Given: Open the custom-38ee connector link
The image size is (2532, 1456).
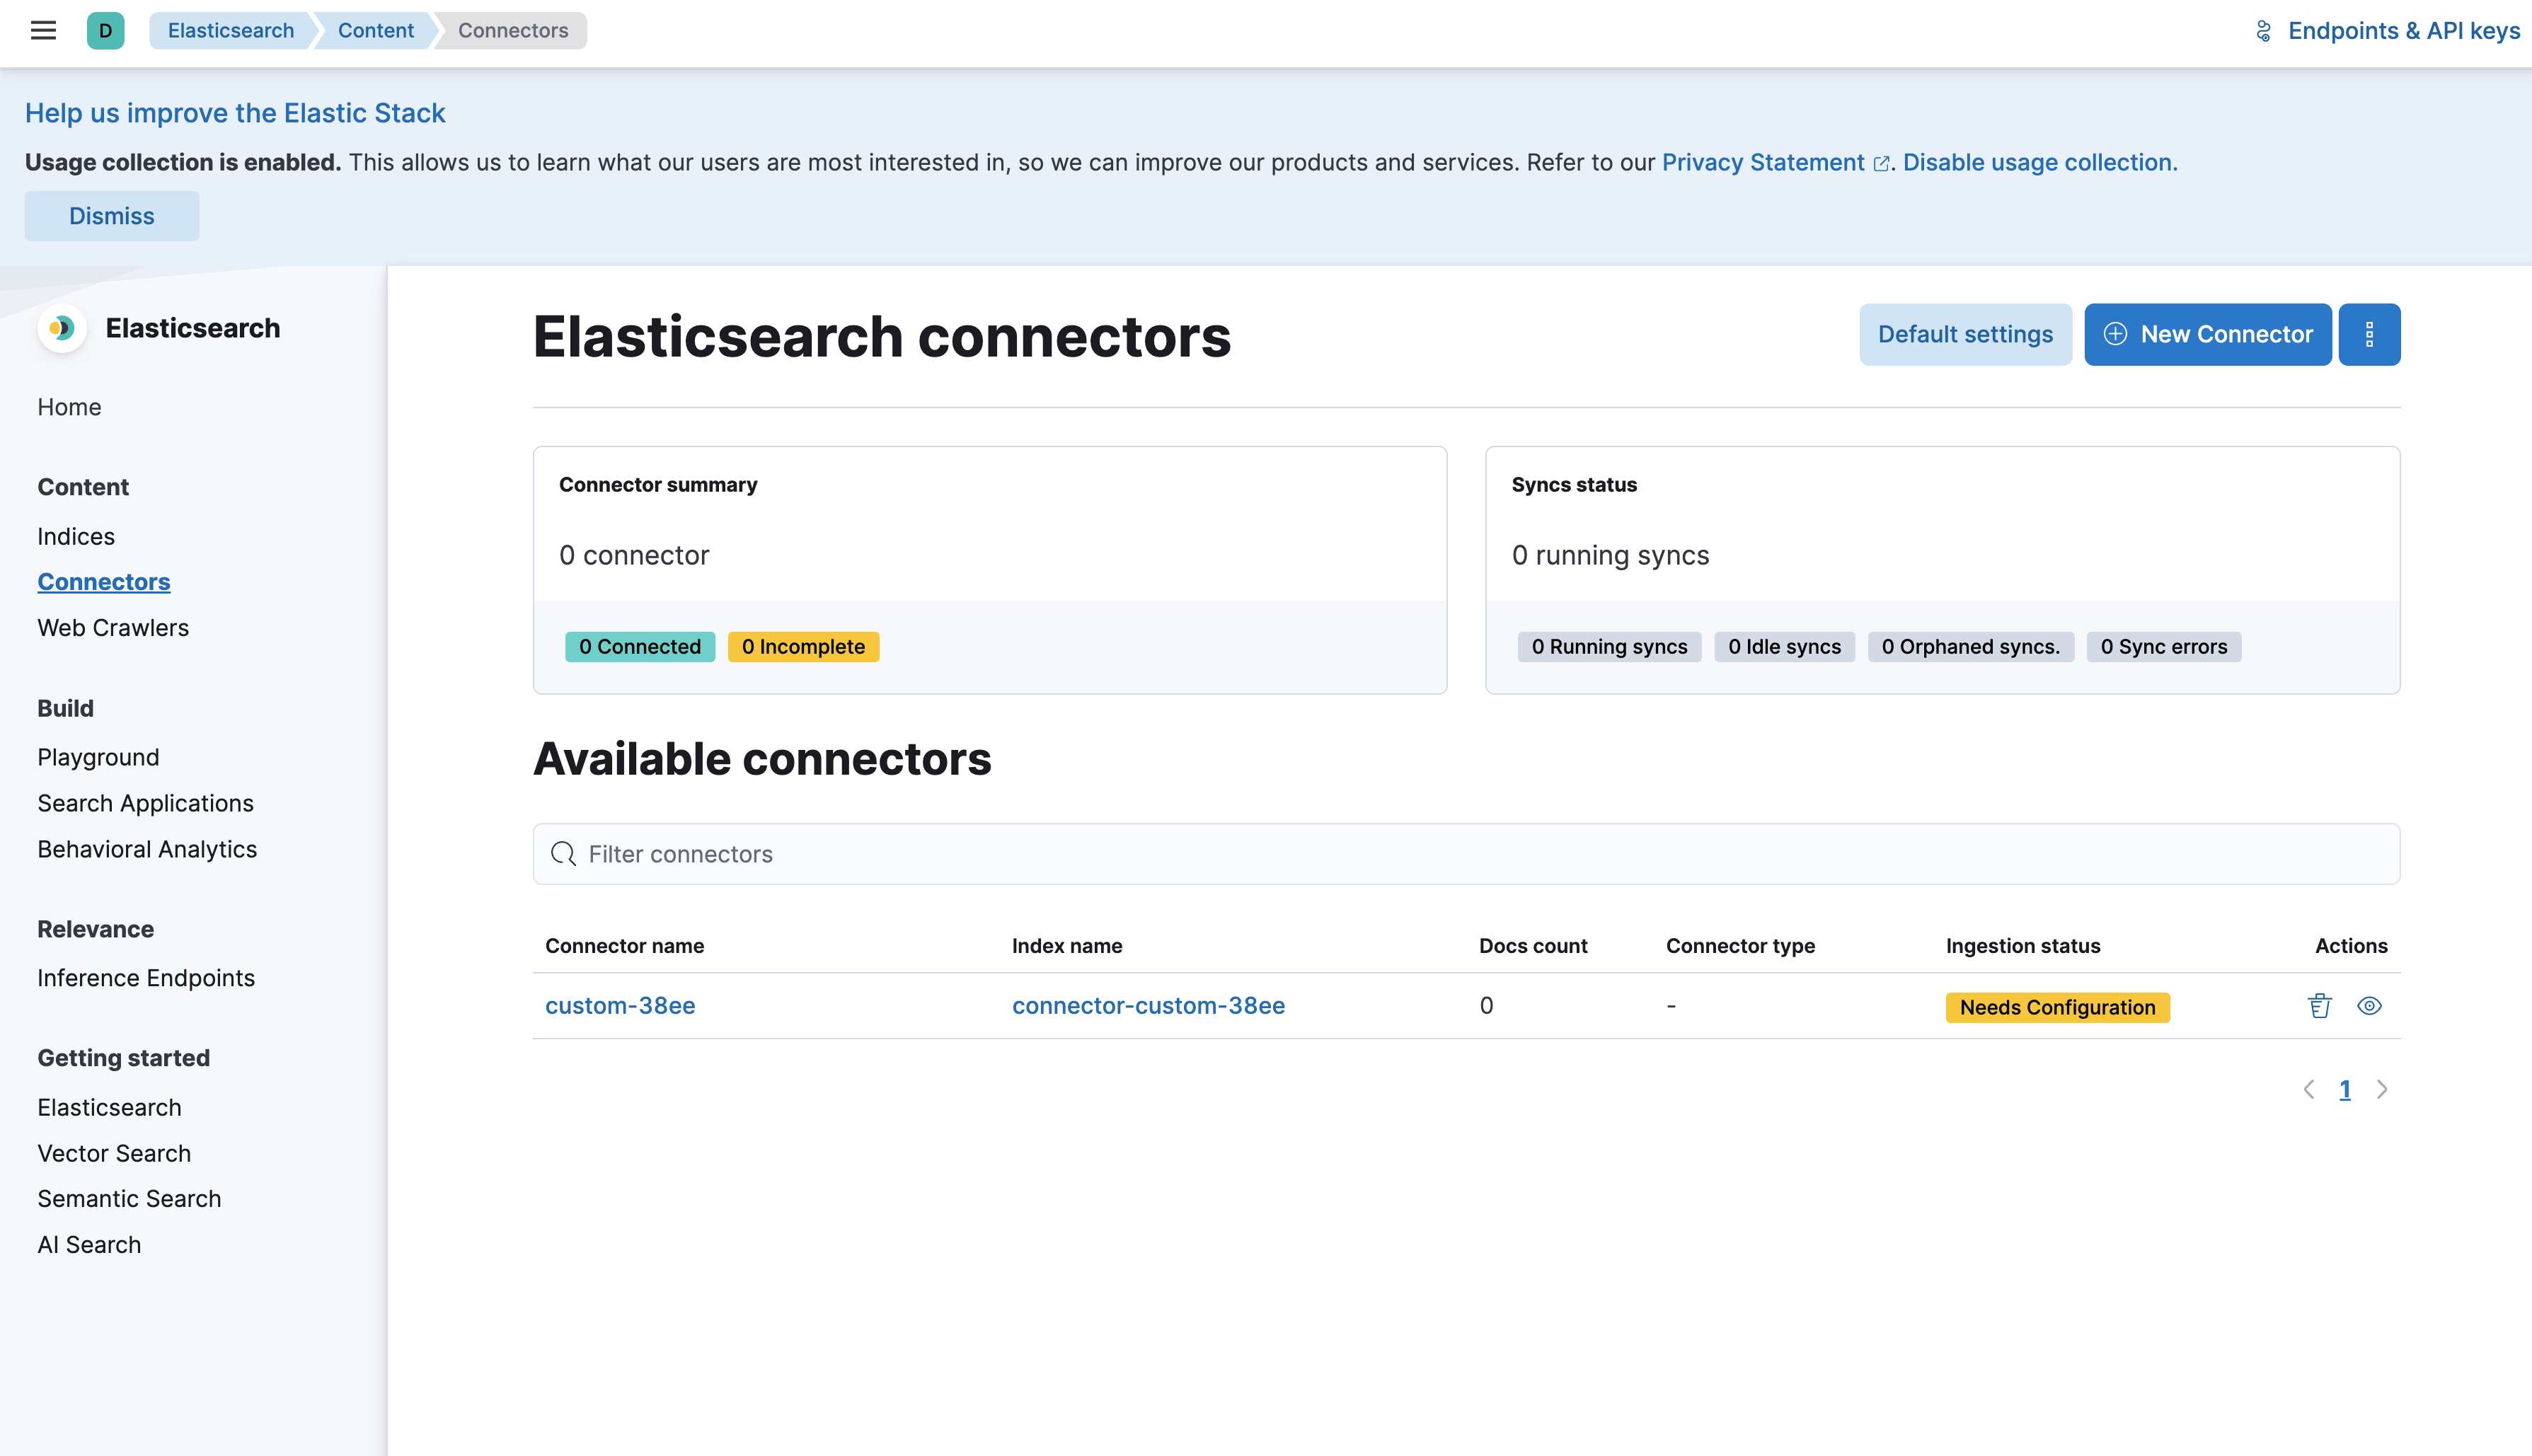Looking at the screenshot, I should (621, 1005).
